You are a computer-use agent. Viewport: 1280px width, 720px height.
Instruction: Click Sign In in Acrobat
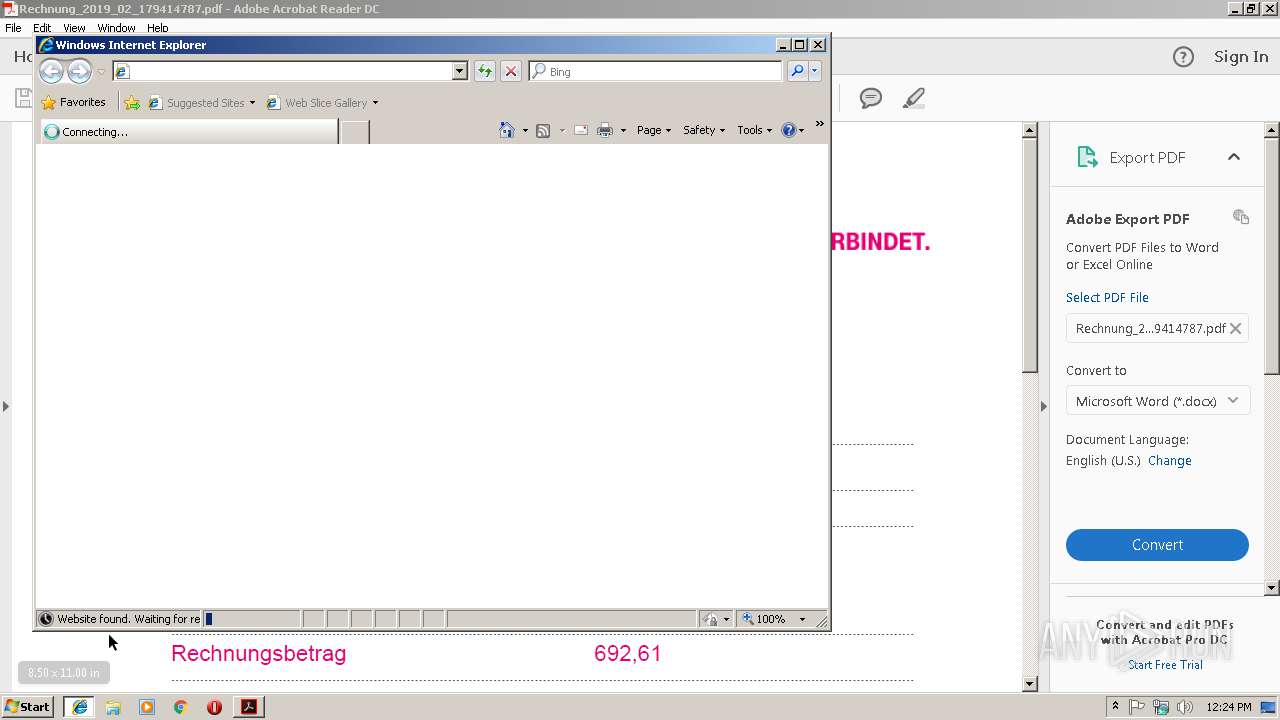(x=1241, y=57)
